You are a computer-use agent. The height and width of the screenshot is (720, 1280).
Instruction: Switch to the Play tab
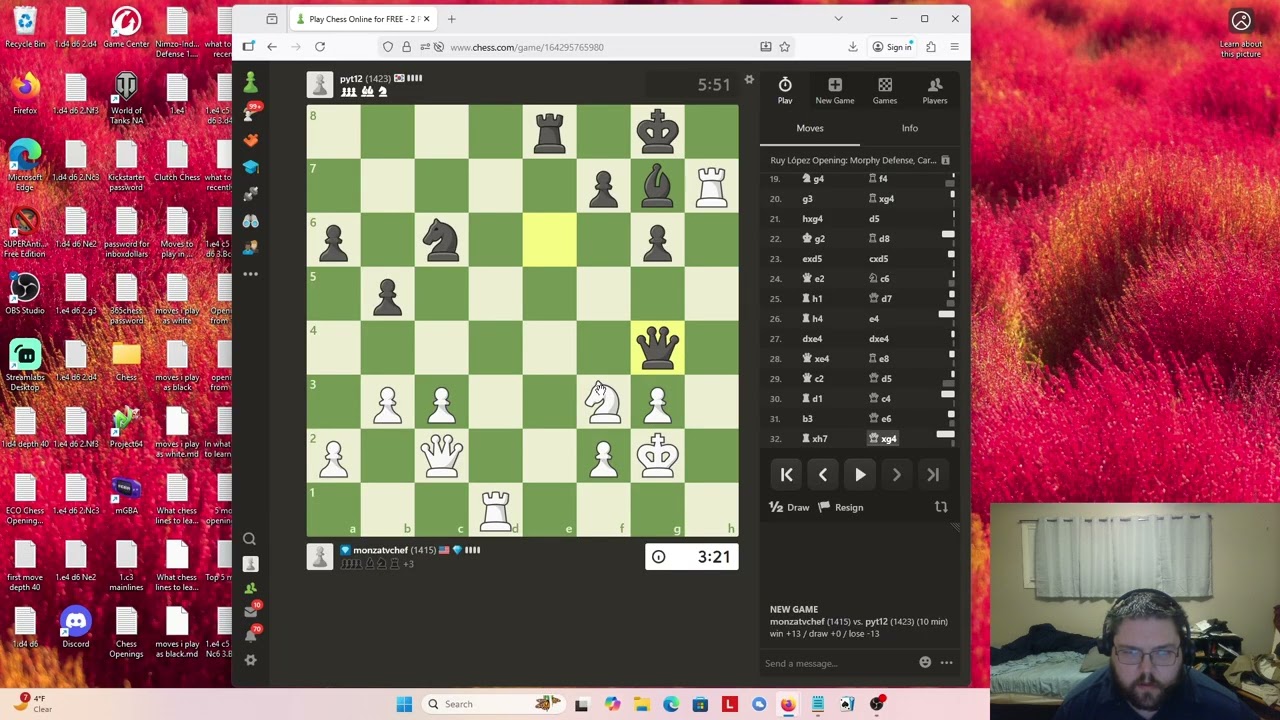pyautogui.click(x=785, y=90)
